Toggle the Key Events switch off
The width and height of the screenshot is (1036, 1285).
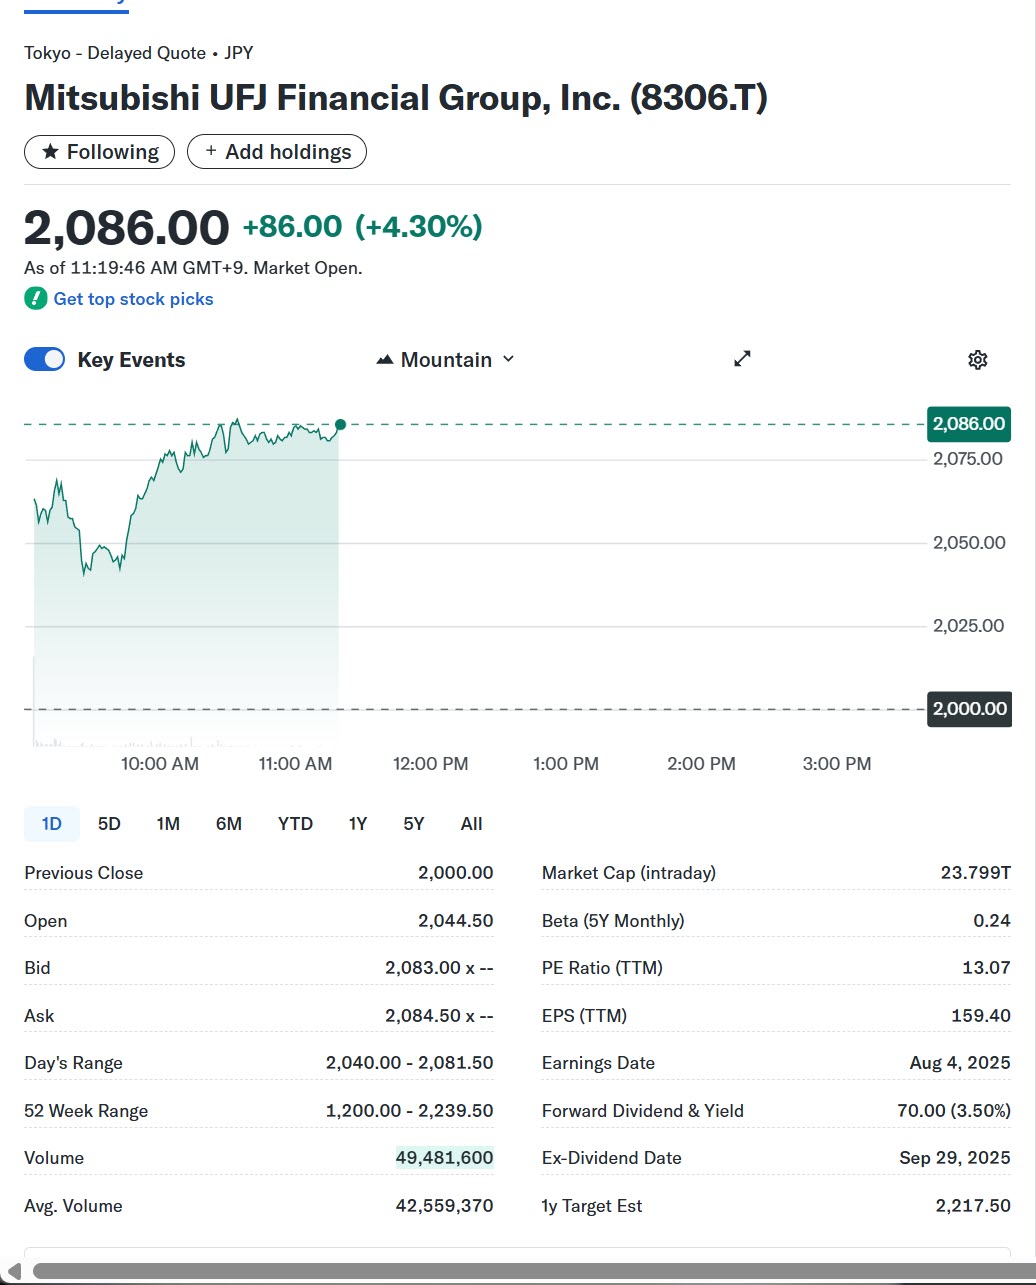coord(44,360)
